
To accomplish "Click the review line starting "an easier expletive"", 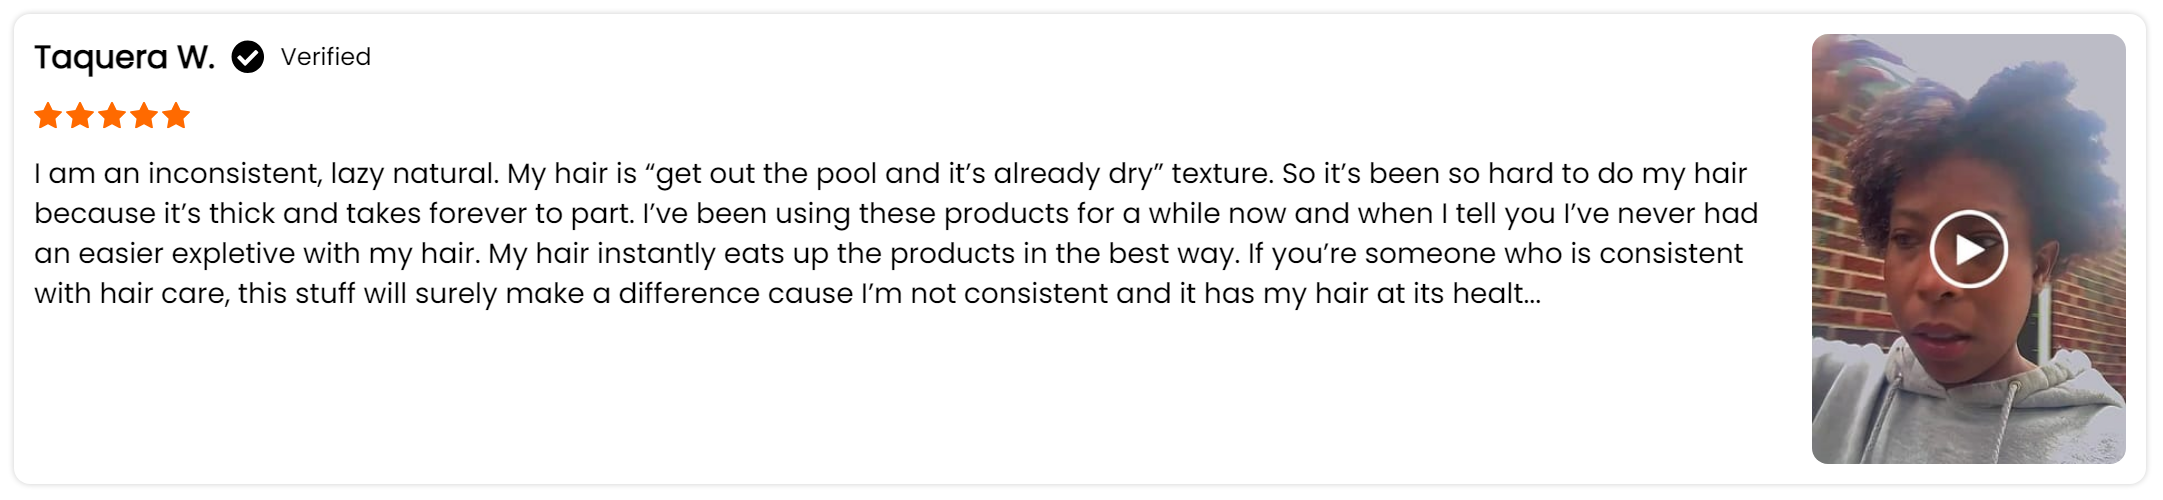I will tap(888, 254).
